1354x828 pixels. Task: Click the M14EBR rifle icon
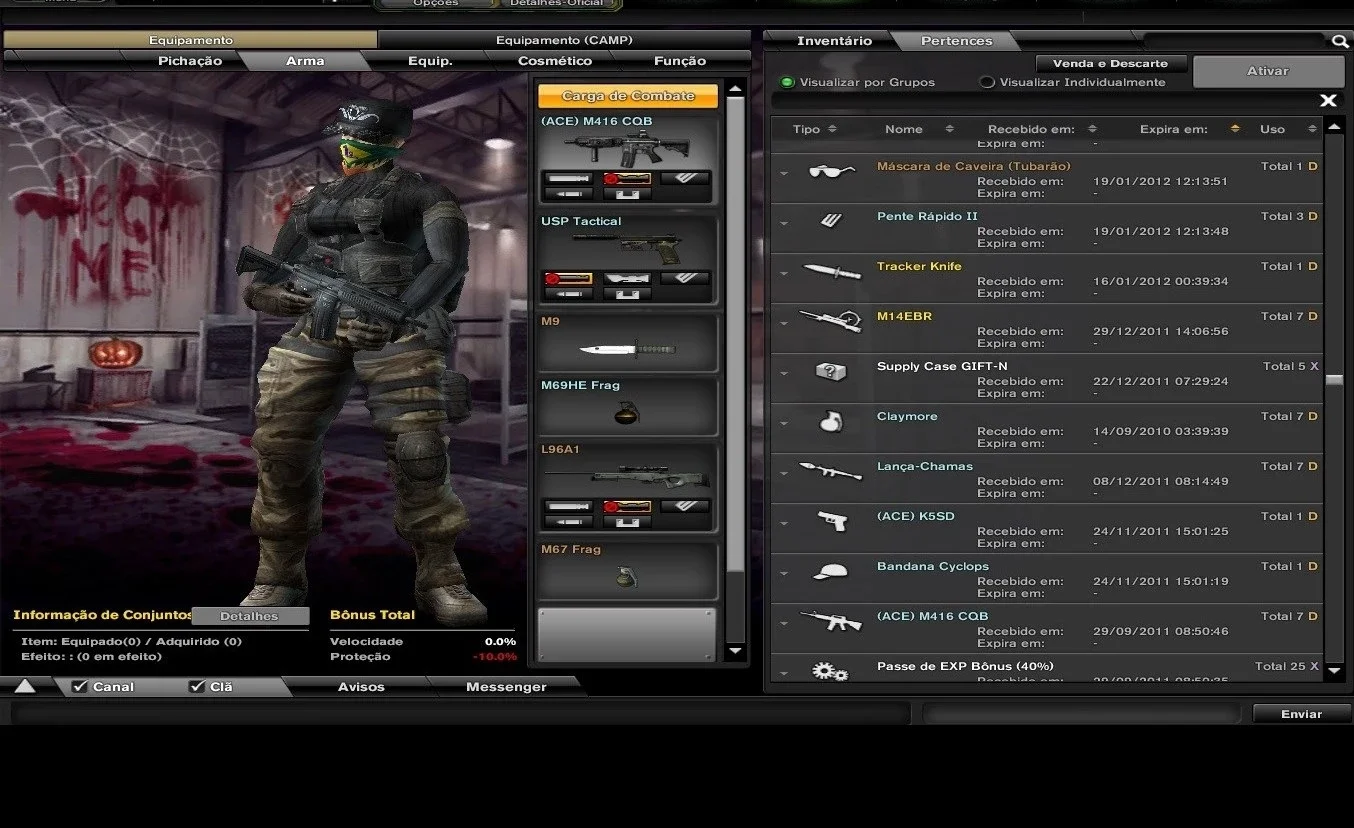(x=831, y=320)
